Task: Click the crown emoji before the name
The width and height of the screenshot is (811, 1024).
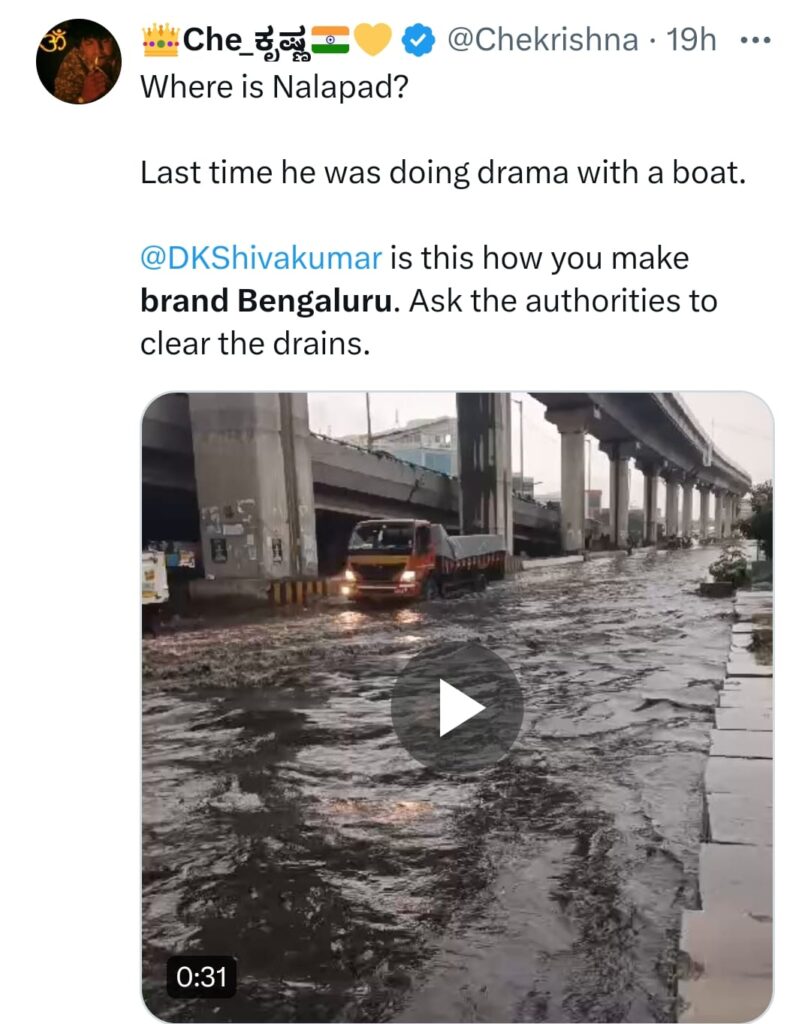Action: pos(160,40)
